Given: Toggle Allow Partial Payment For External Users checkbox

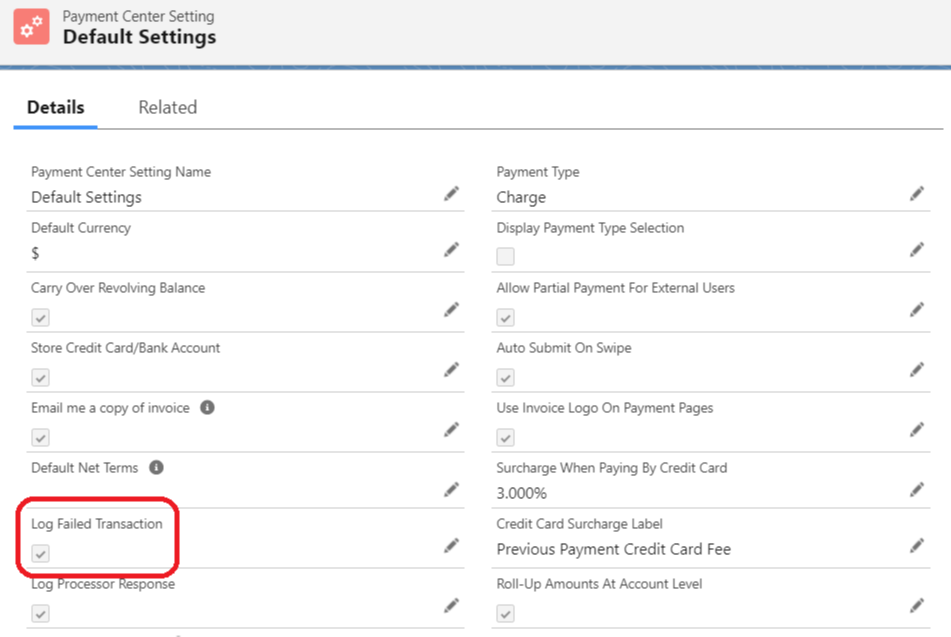Looking at the screenshot, I should tap(506, 317).
